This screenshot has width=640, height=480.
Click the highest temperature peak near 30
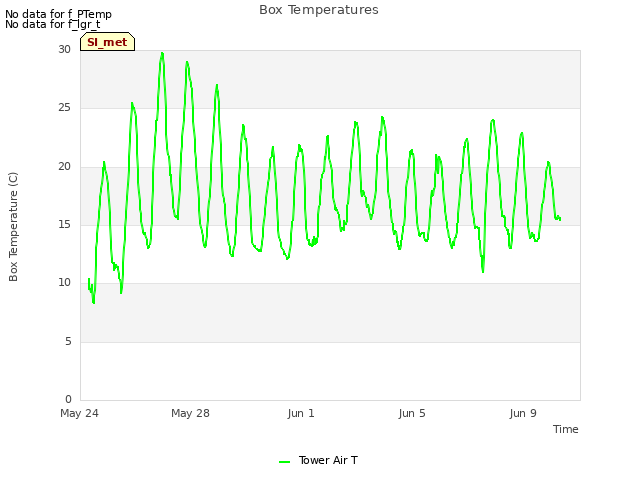click(x=162, y=53)
